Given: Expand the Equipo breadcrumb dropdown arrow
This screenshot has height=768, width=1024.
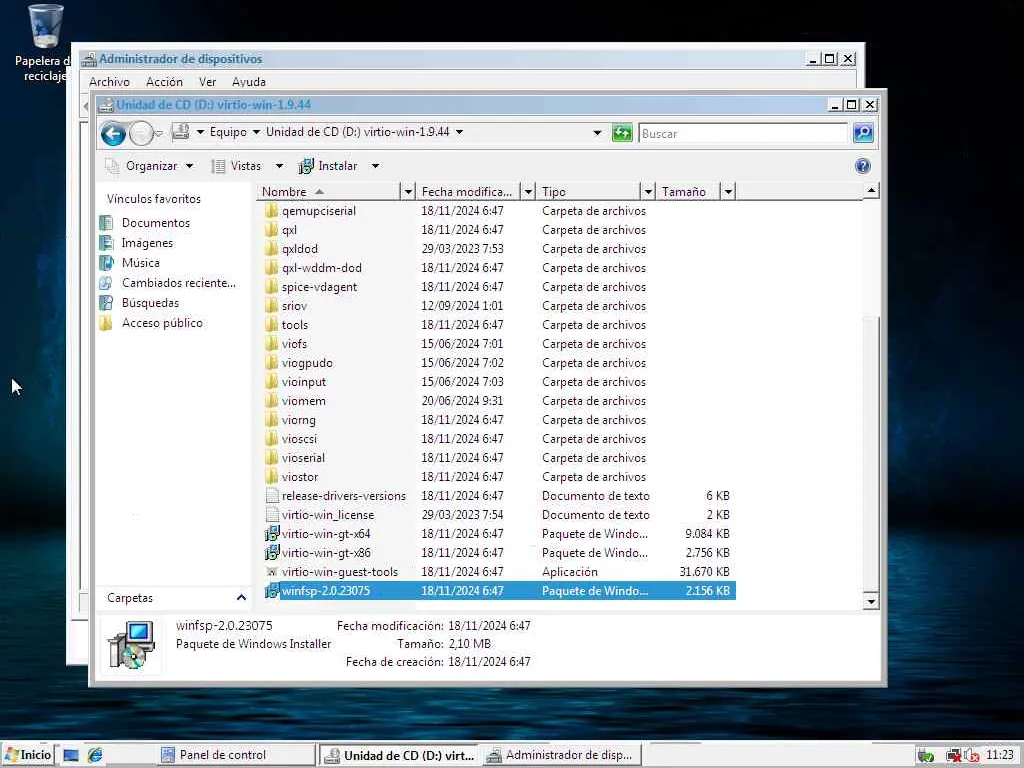Looking at the screenshot, I should (x=256, y=132).
